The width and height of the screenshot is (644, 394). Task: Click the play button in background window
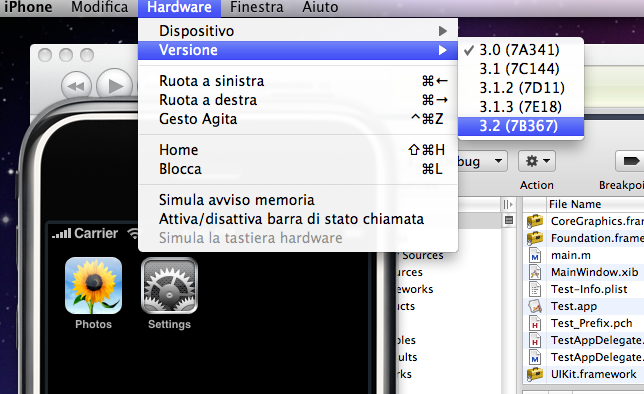[x=115, y=85]
